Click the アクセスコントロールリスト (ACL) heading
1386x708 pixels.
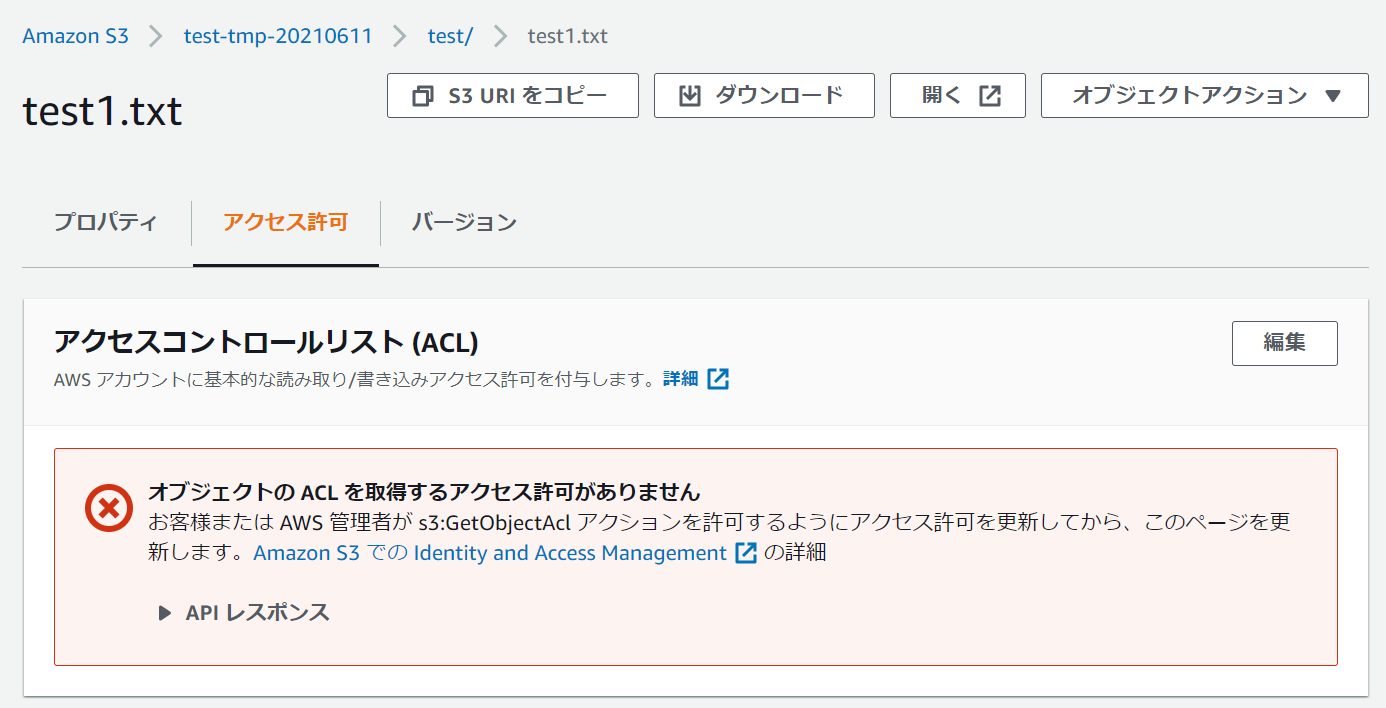pos(266,342)
